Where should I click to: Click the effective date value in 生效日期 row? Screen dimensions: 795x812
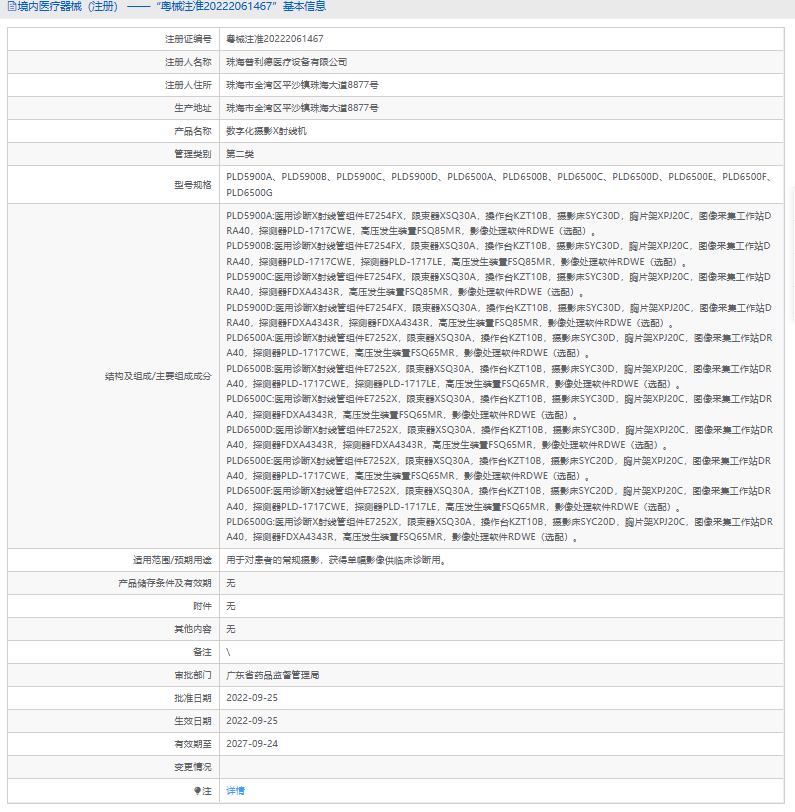pyautogui.click(x=252, y=720)
